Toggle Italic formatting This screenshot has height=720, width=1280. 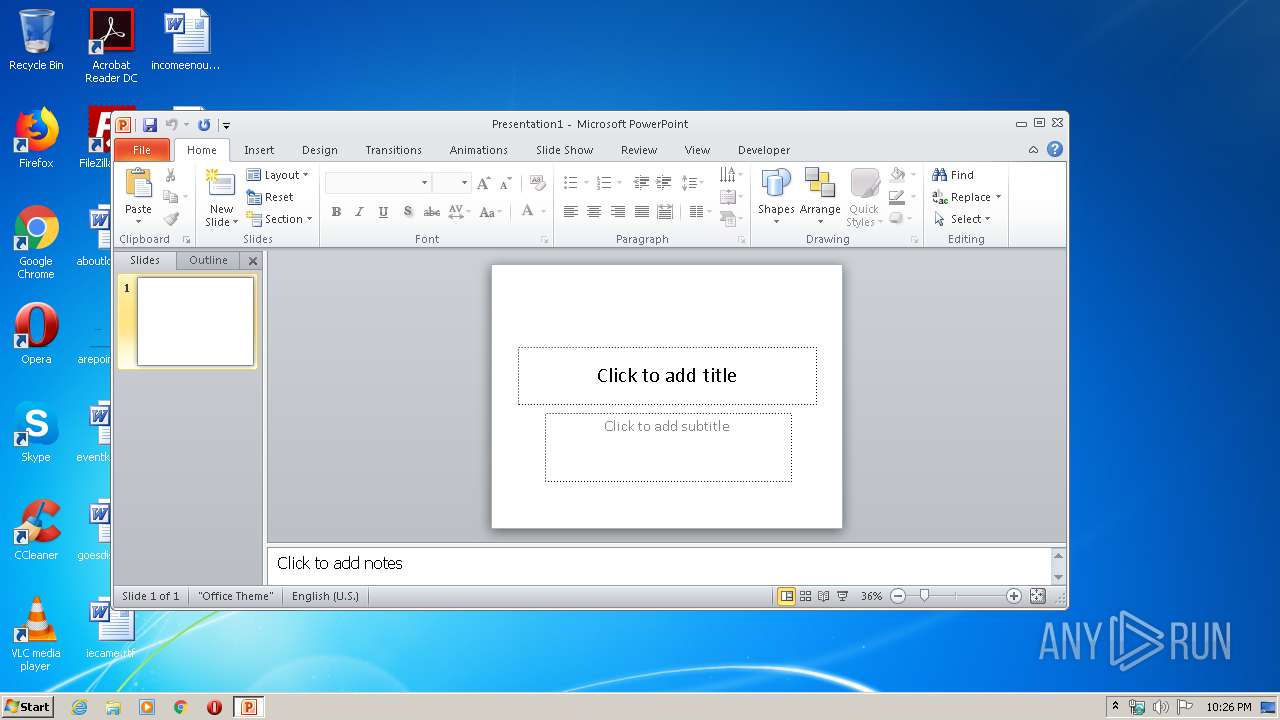pyautogui.click(x=360, y=212)
